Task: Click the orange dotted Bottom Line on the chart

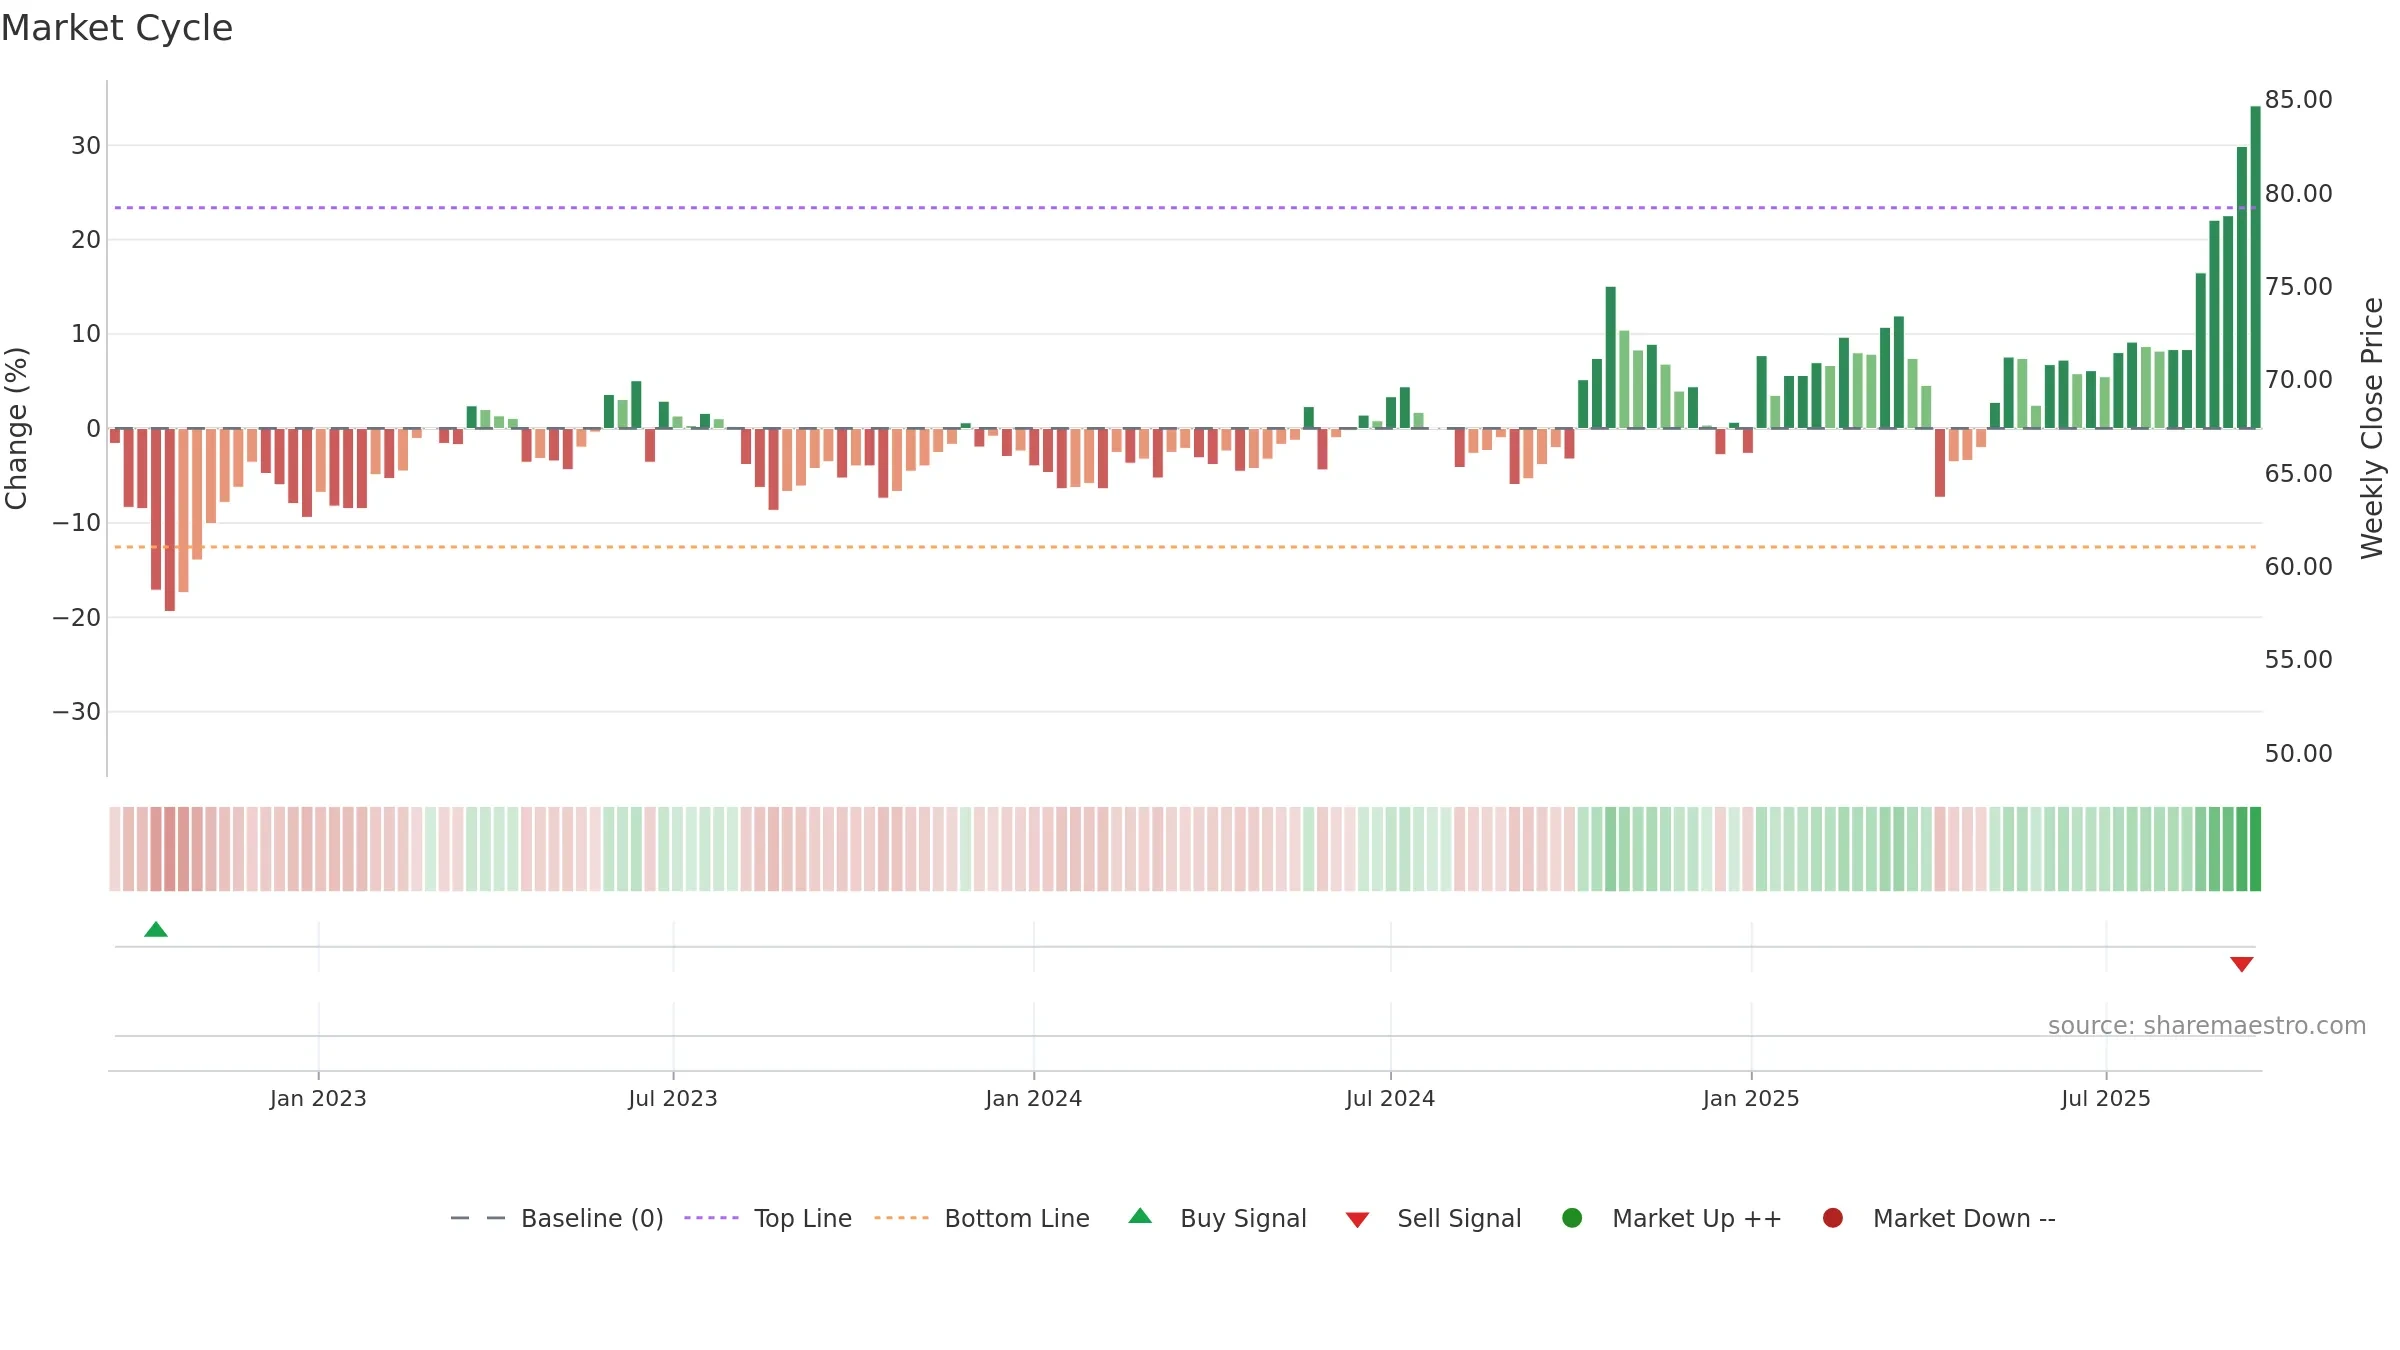Action: coord(1185,547)
